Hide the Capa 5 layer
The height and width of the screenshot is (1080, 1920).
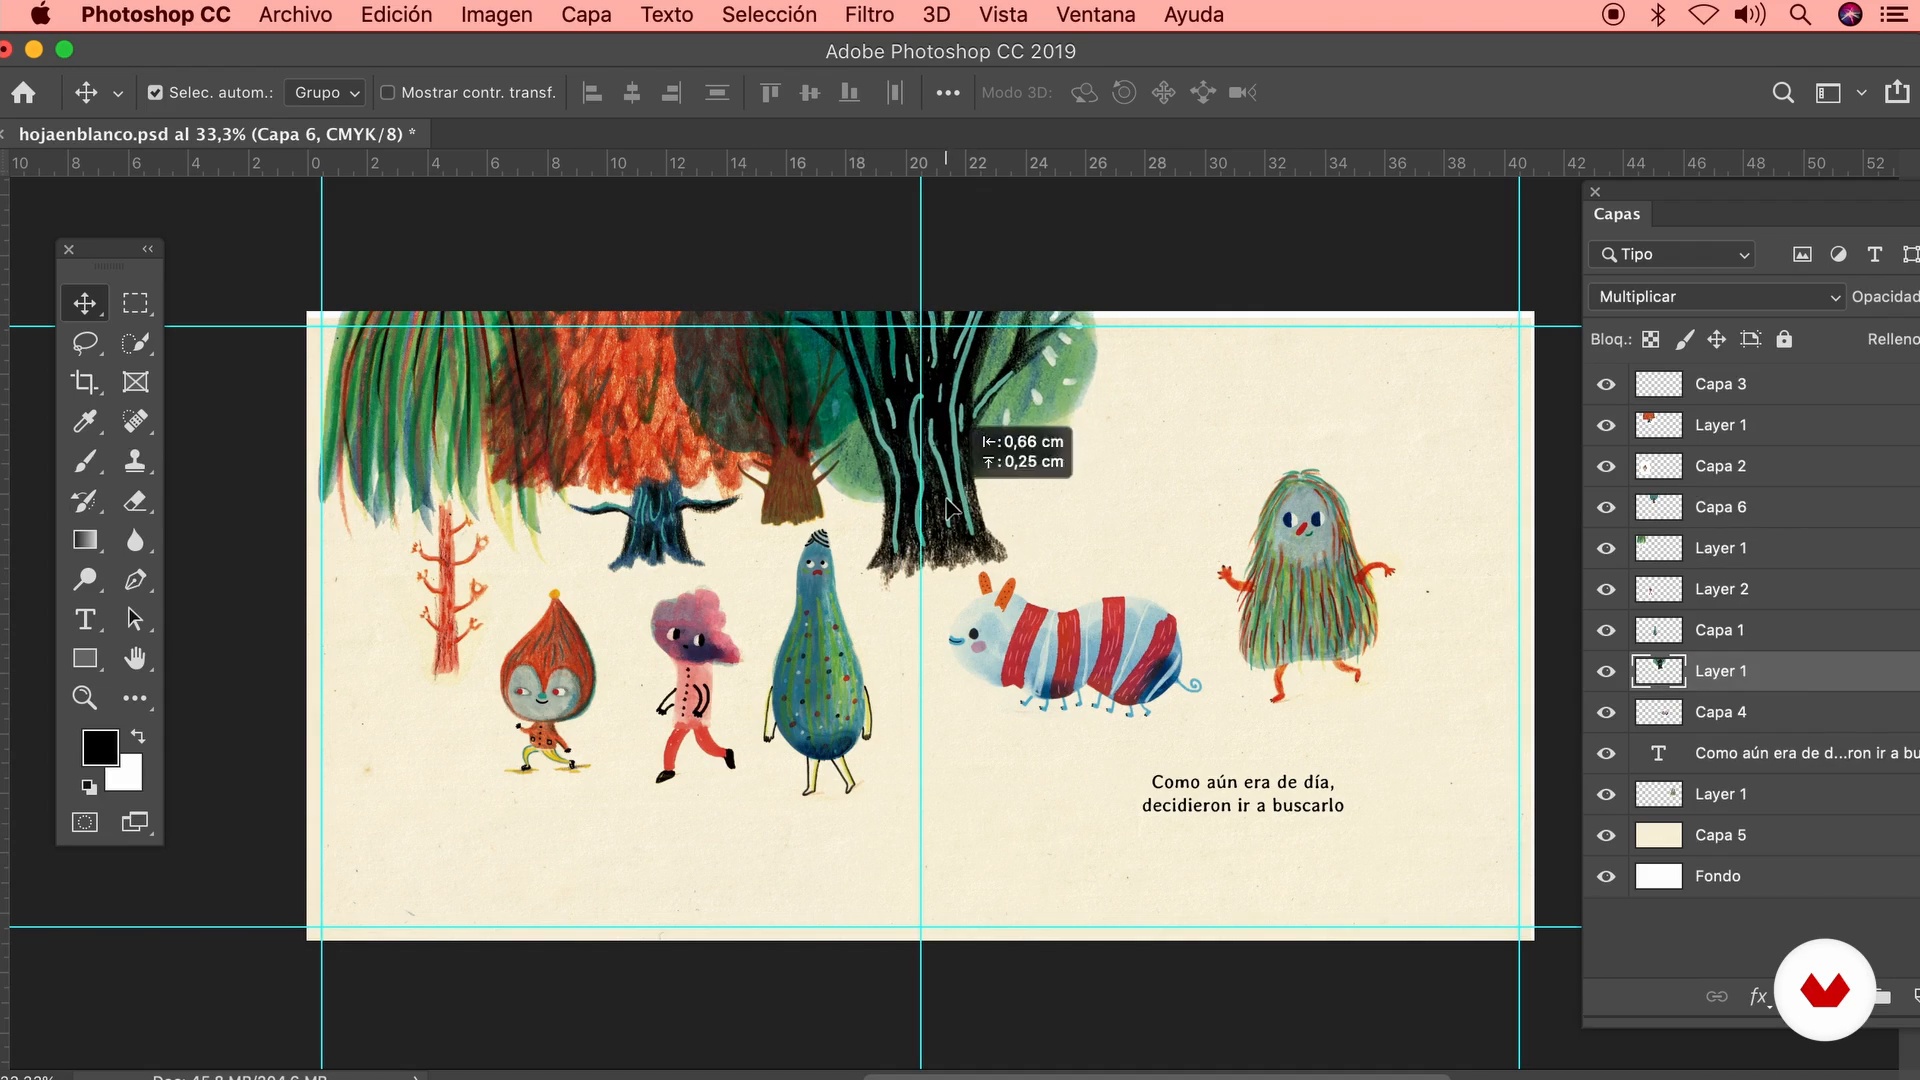[1606, 835]
